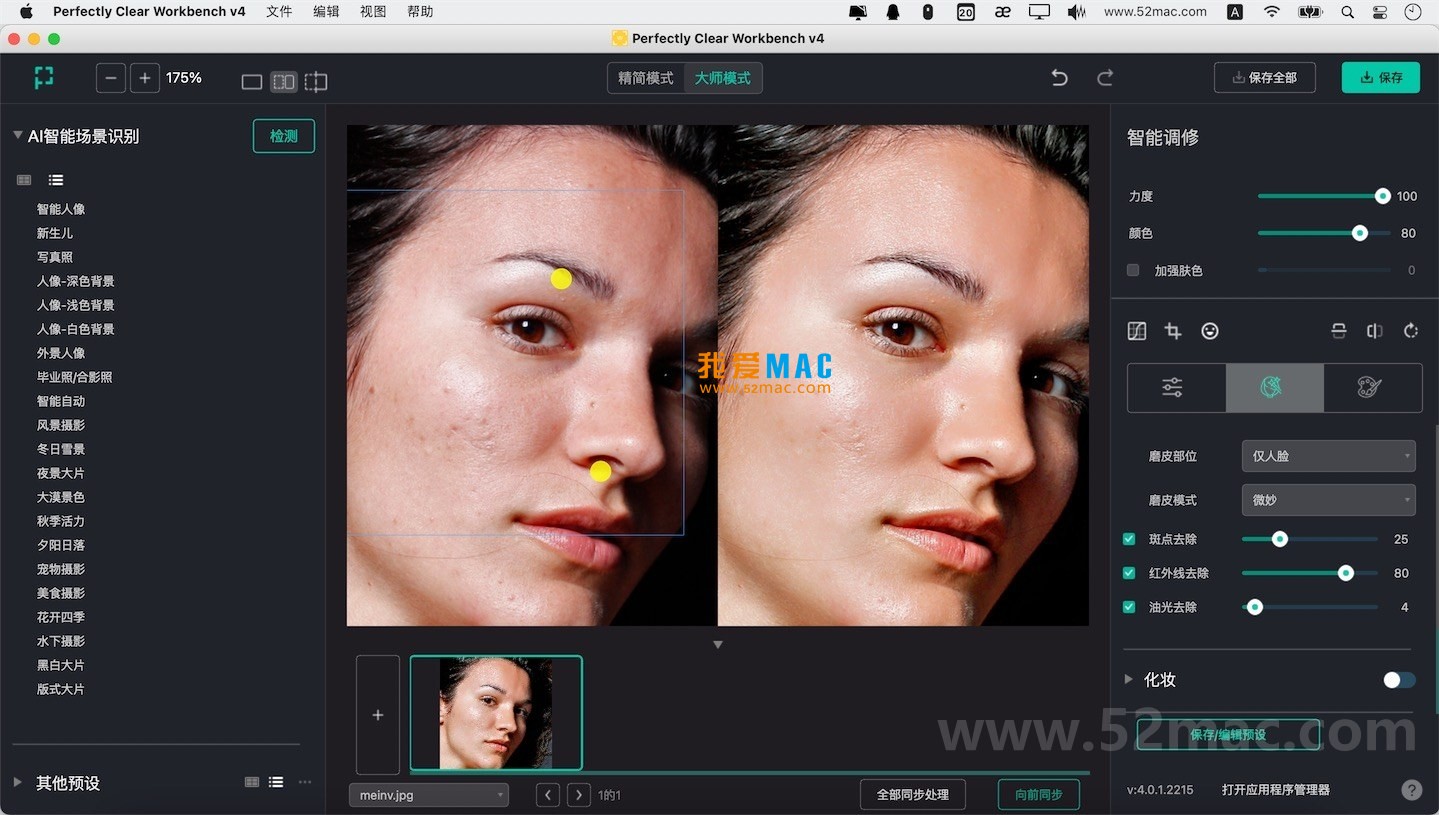Expand the 化妆 section
Screen dimensions: 1439x815
click(1129, 679)
